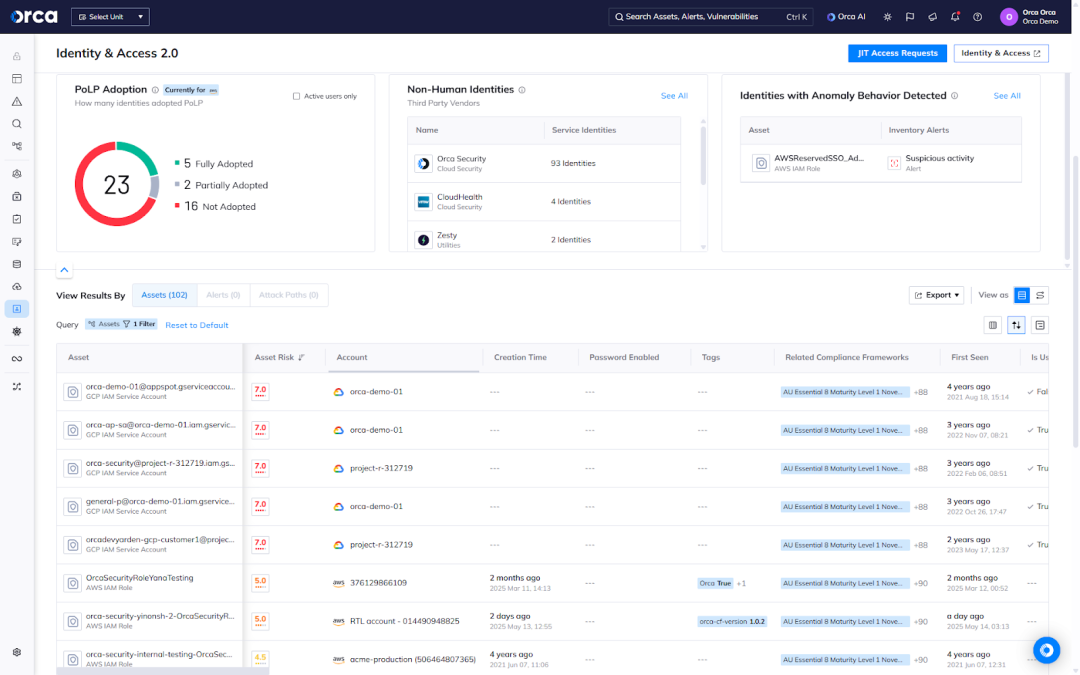Click the gray Partially Adopted legend swatch
Screen dimensions: 1080x675
click(177, 184)
